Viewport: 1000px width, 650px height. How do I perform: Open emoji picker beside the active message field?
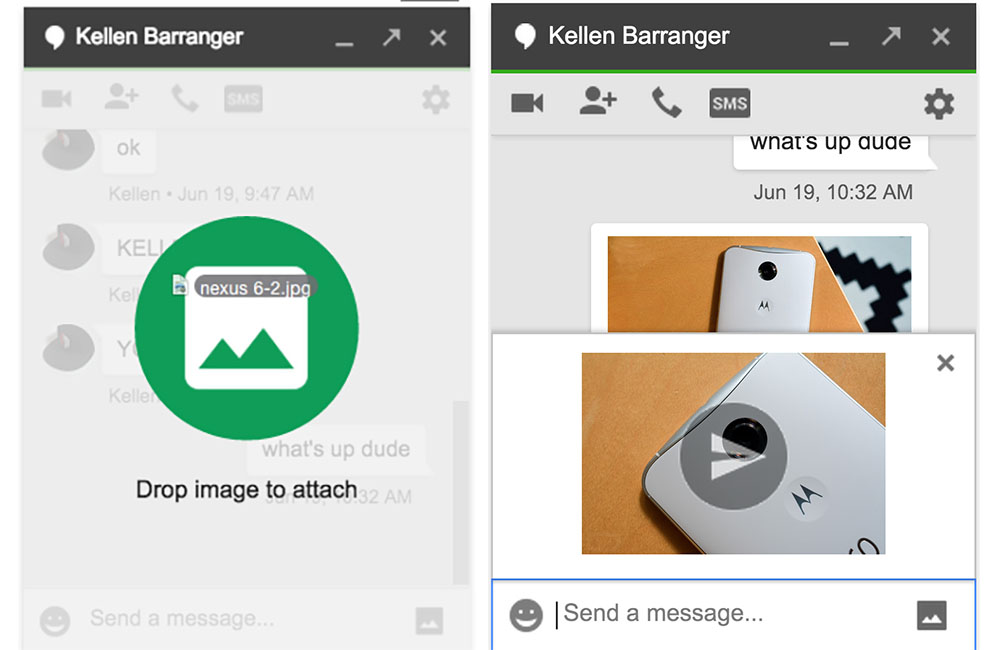526,614
